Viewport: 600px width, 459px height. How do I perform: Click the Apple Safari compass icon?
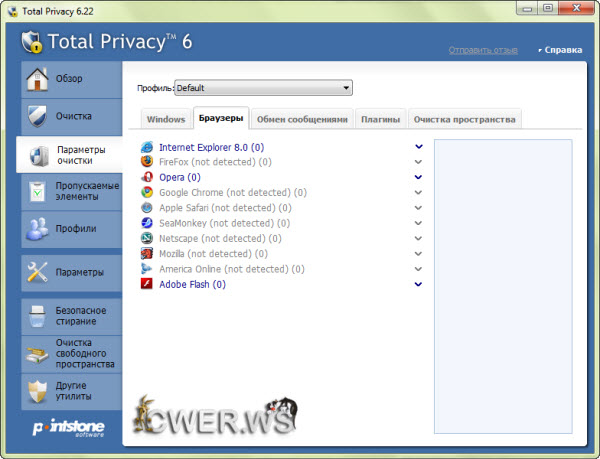coord(147,208)
